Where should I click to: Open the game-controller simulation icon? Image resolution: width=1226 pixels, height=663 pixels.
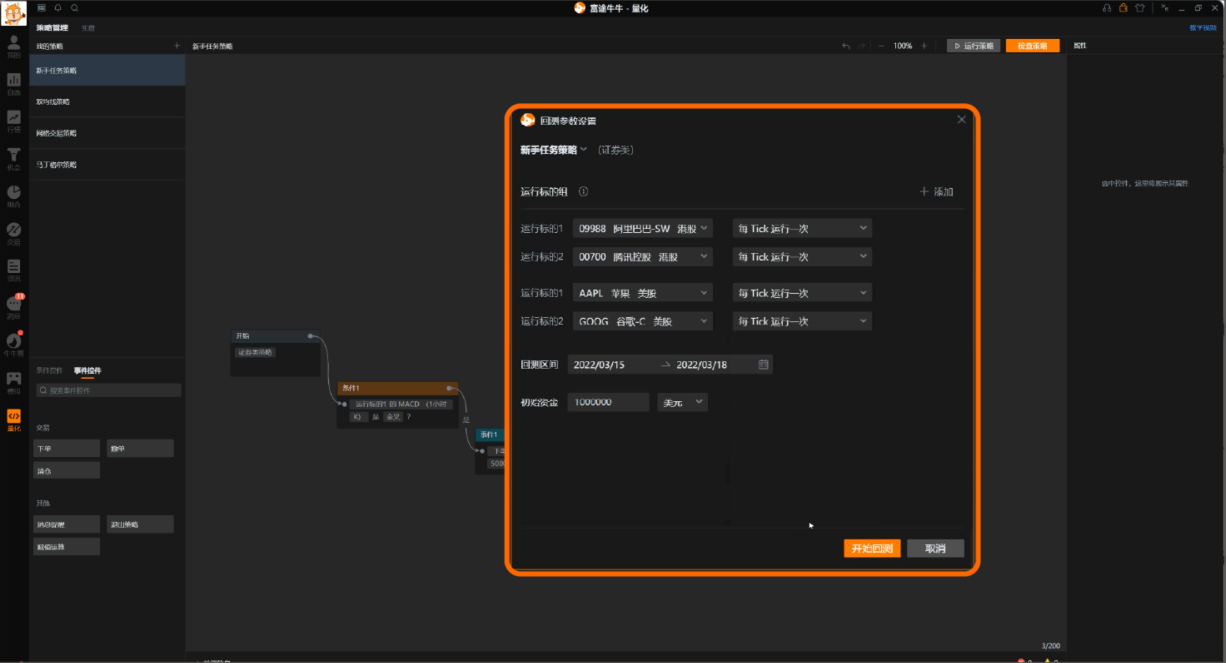(14, 381)
